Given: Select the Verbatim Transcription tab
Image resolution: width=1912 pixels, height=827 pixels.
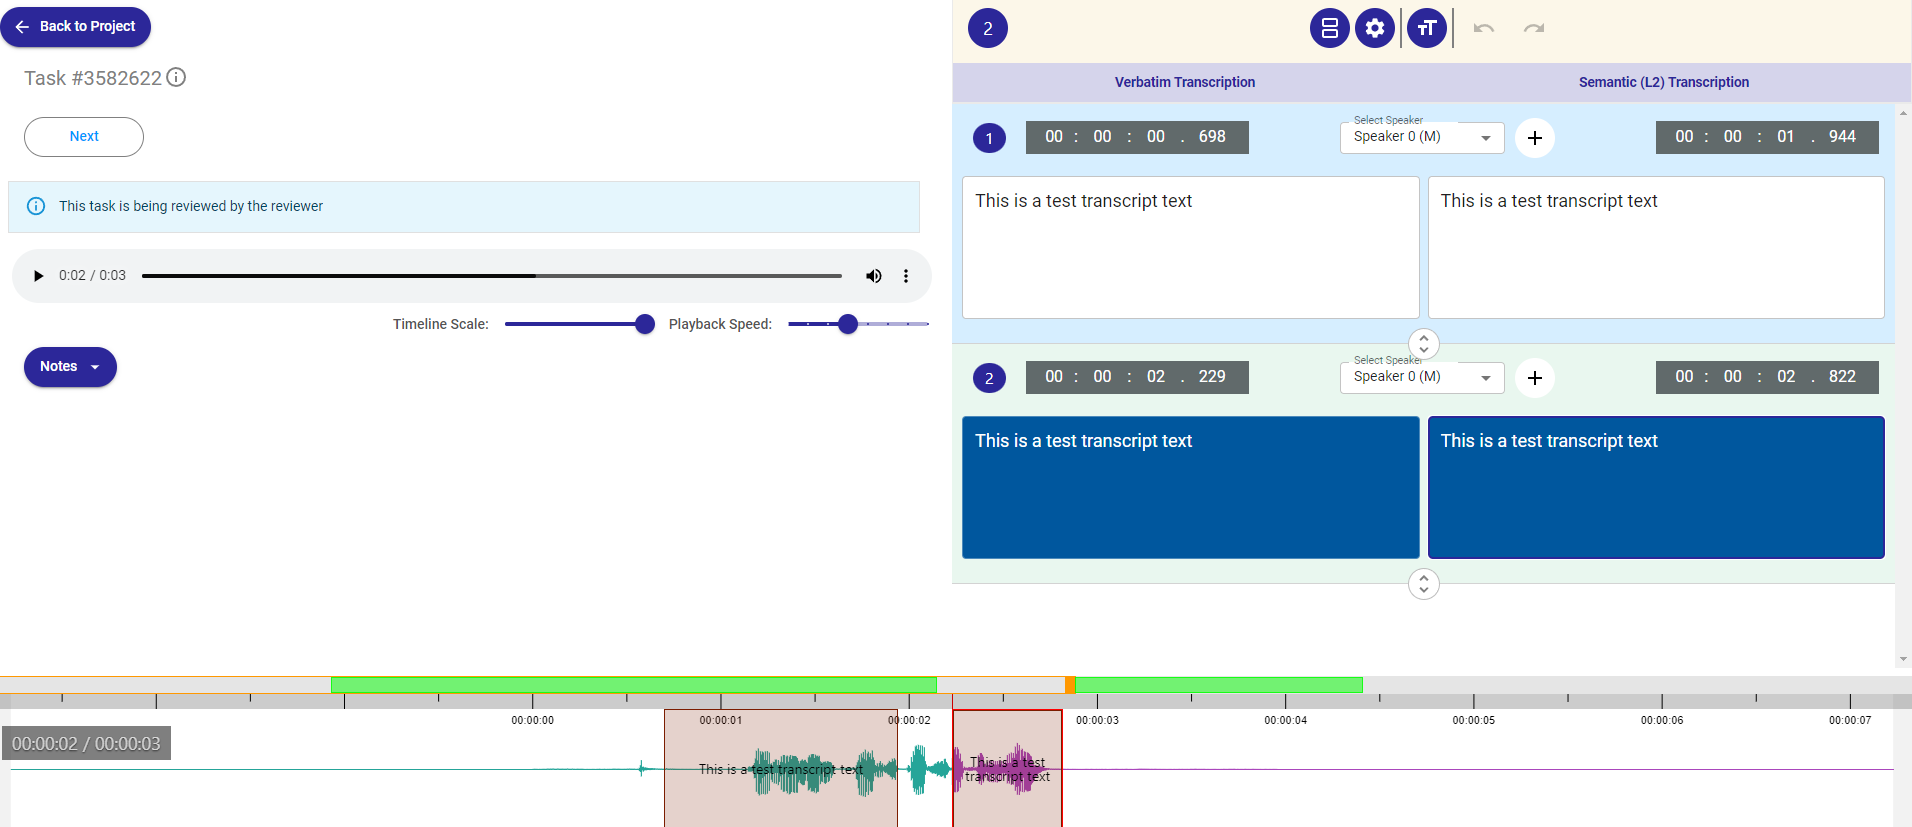Looking at the screenshot, I should (1185, 82).
